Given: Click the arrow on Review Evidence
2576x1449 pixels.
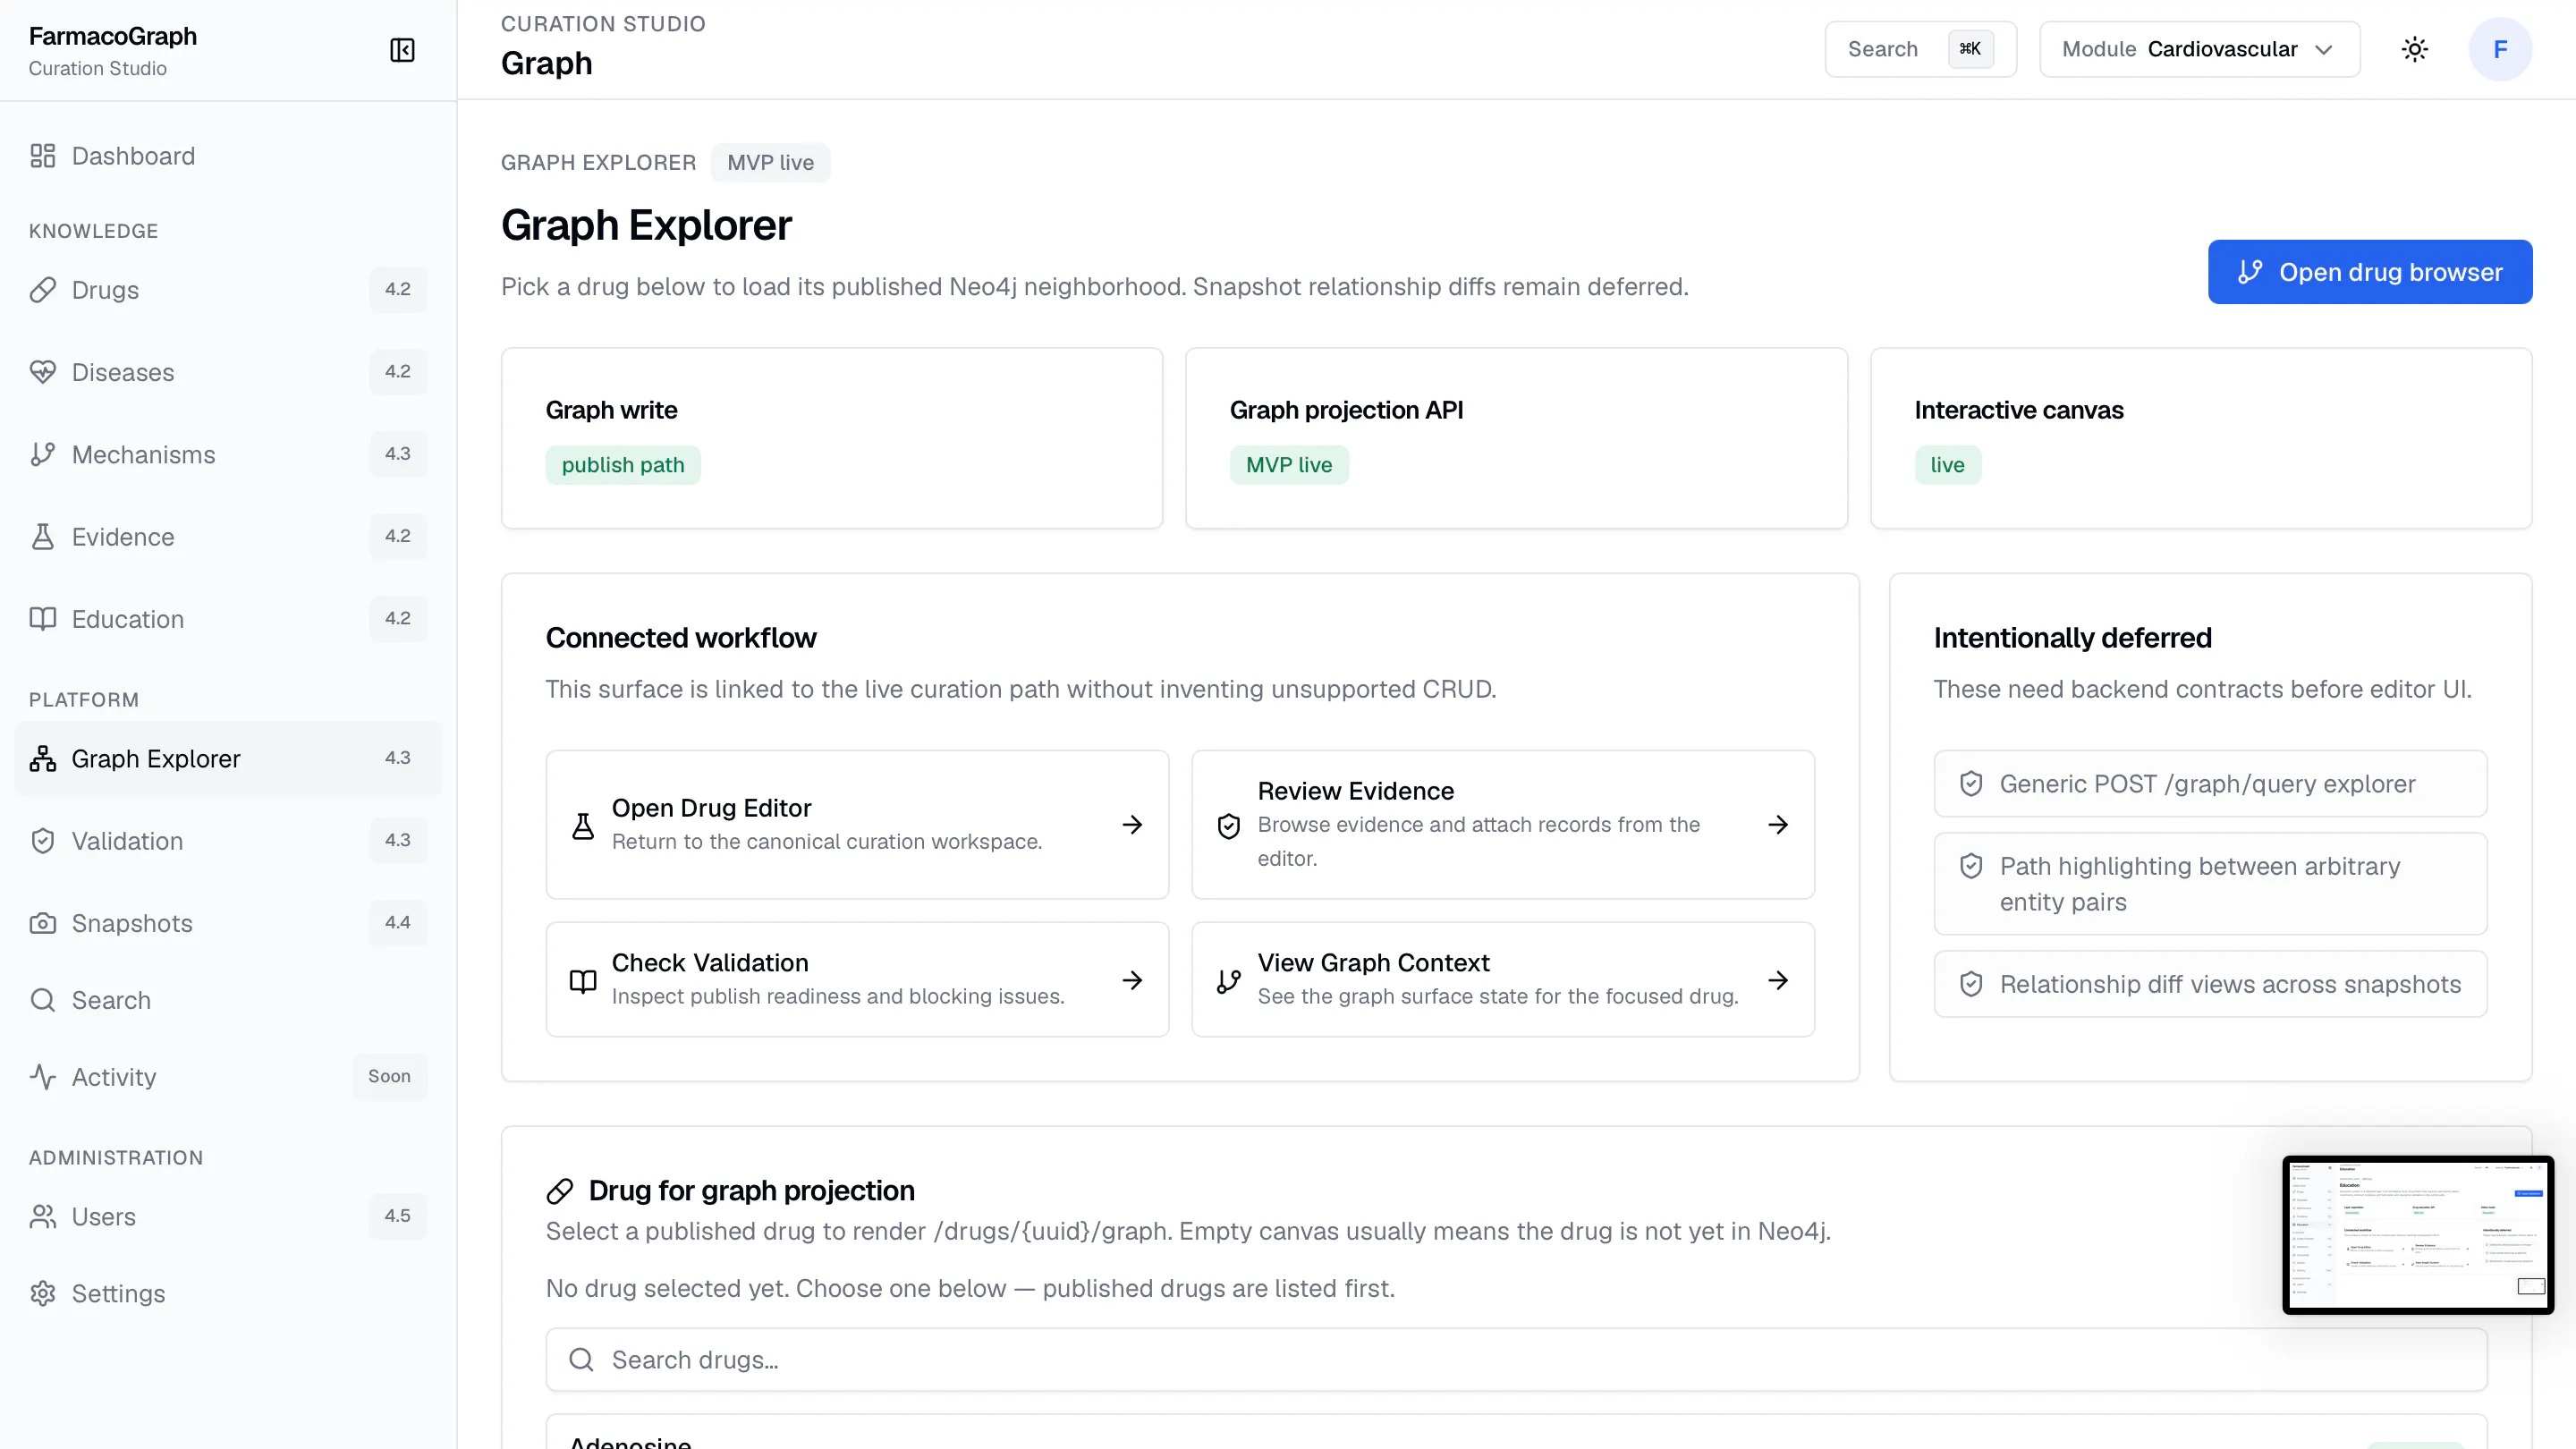Looking at the screenshot, I should coord(1778,825).
